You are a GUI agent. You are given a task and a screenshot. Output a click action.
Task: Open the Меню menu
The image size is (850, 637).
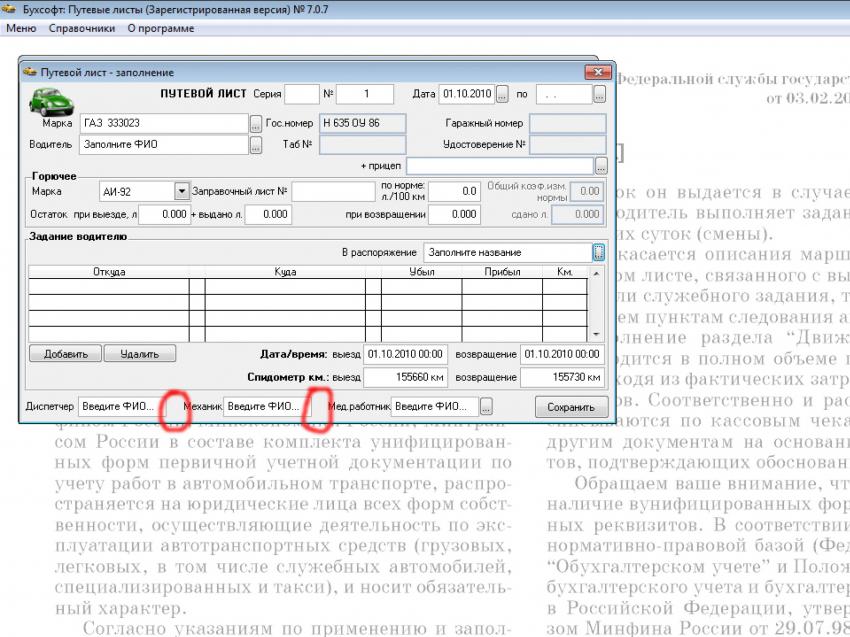(21, 28)
